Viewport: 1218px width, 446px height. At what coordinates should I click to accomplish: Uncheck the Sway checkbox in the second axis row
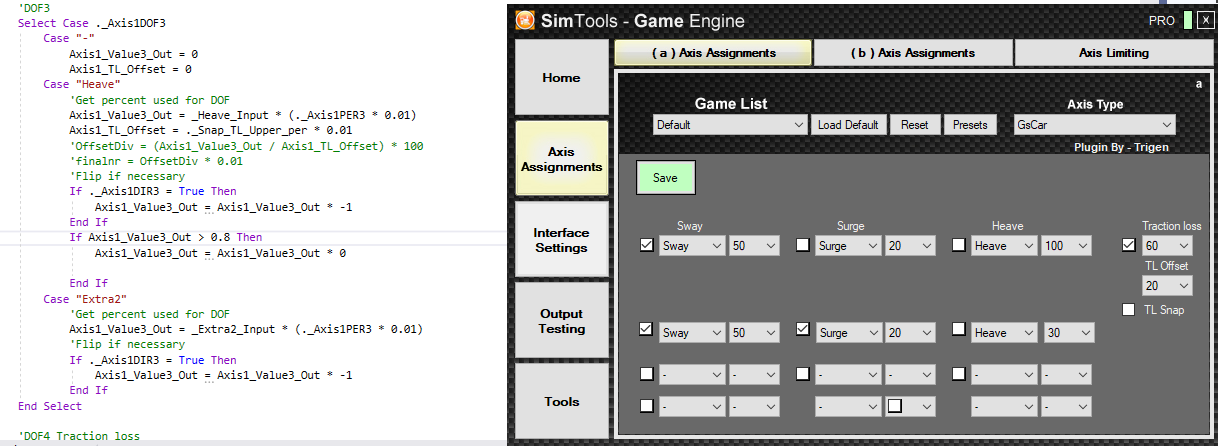[x=647, y=329]
